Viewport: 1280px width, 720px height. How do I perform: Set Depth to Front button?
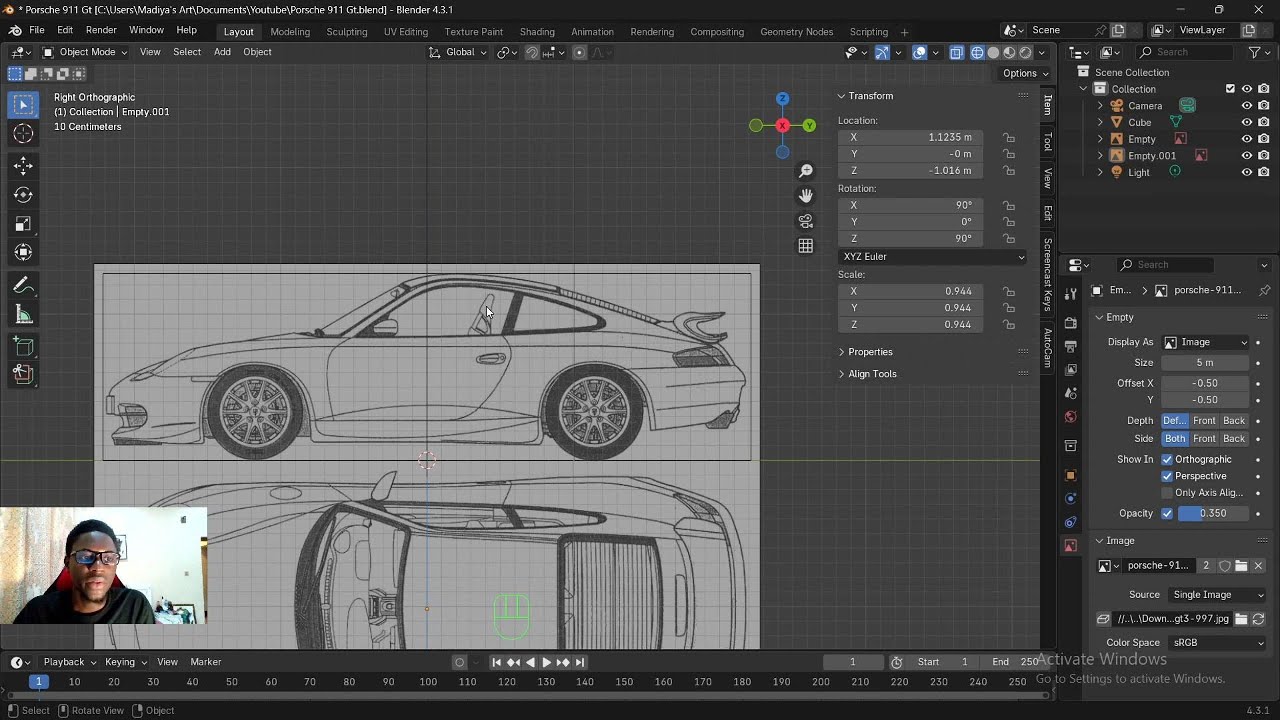coord(1204,421)
